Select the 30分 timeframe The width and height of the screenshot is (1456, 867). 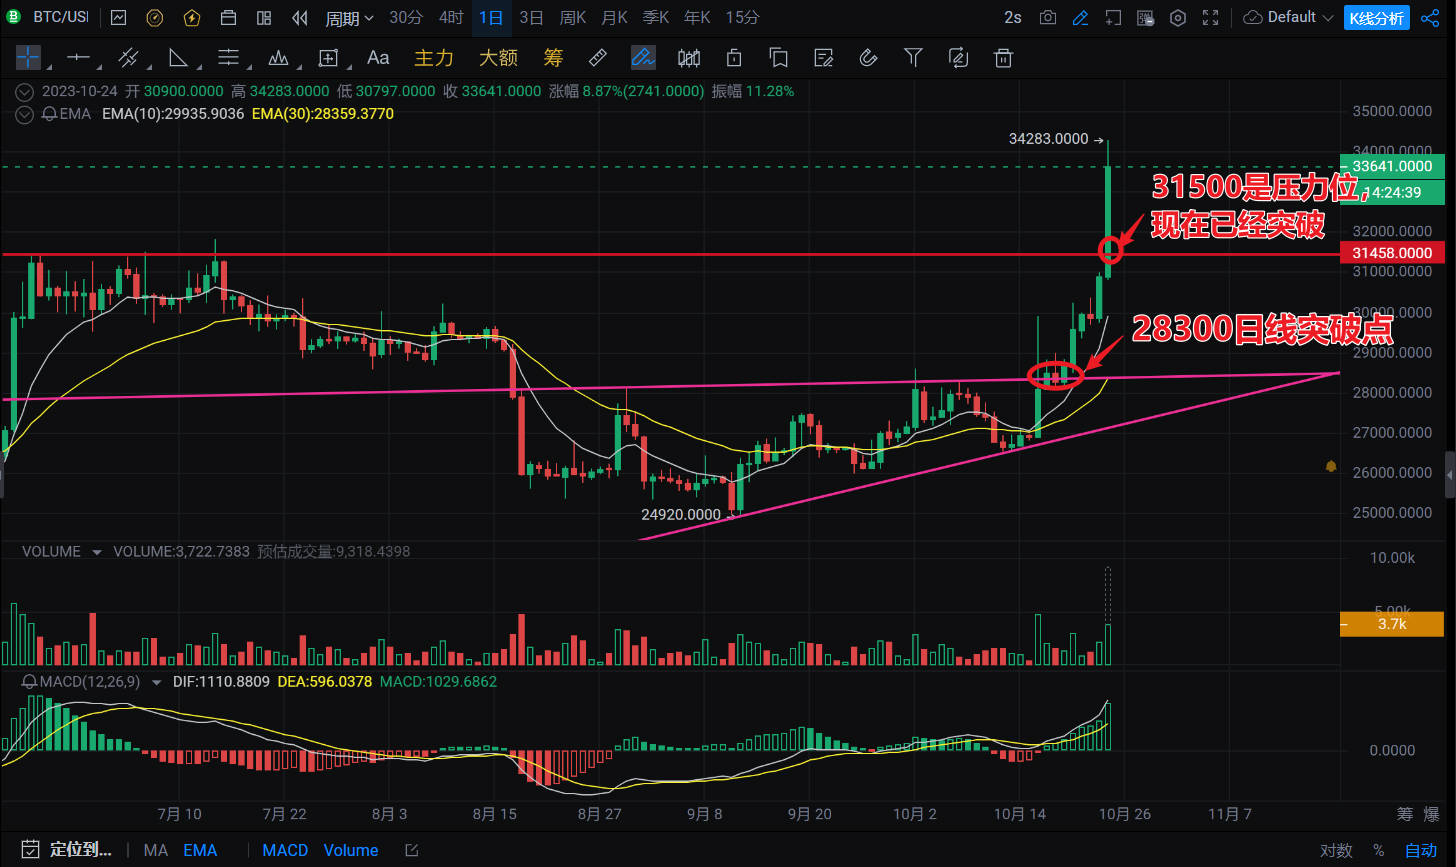[x=405, y=17]
